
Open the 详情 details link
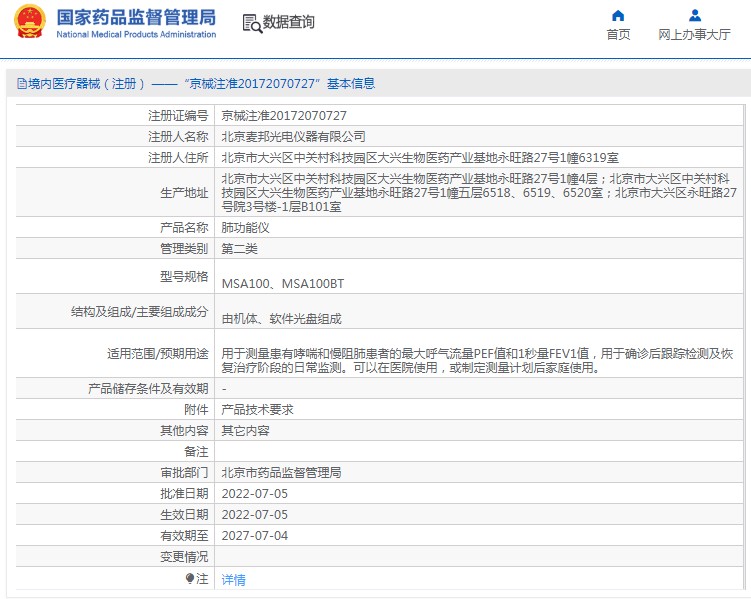coord(233,580)
